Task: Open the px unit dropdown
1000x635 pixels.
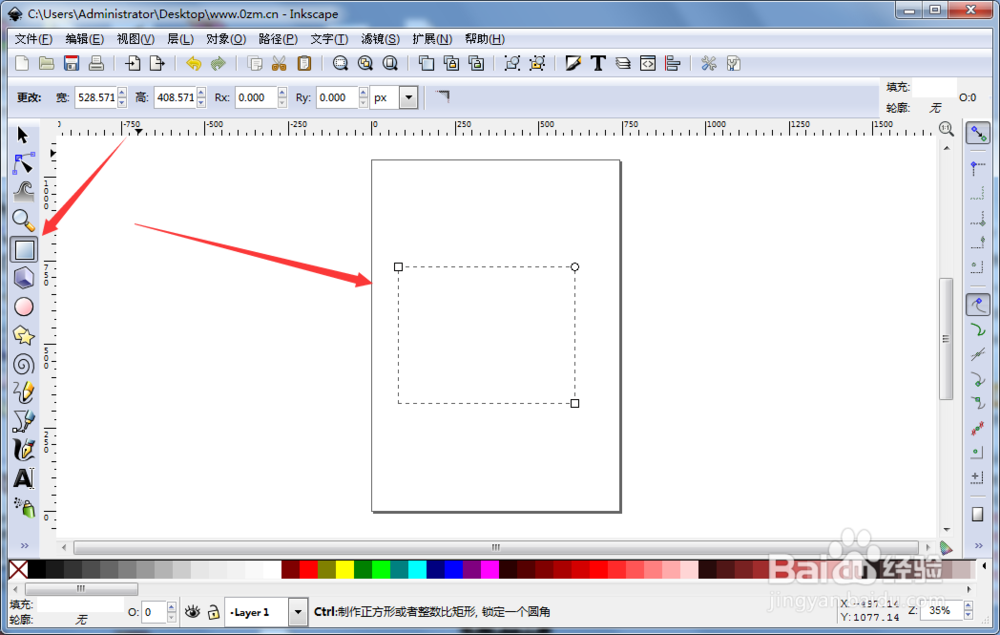Action: click(408, 98)
